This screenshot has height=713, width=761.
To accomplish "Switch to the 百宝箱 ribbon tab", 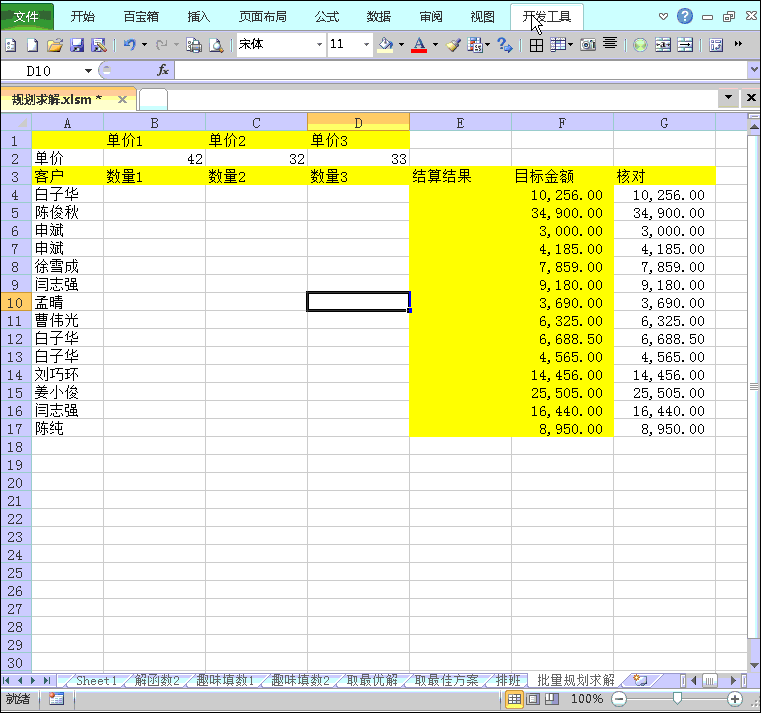I will pos(141,17).
